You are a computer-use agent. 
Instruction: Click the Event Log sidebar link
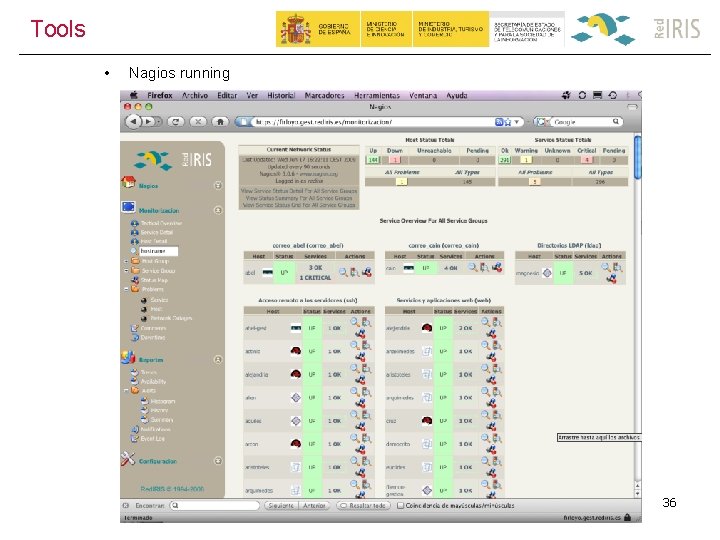click(152, 439)
